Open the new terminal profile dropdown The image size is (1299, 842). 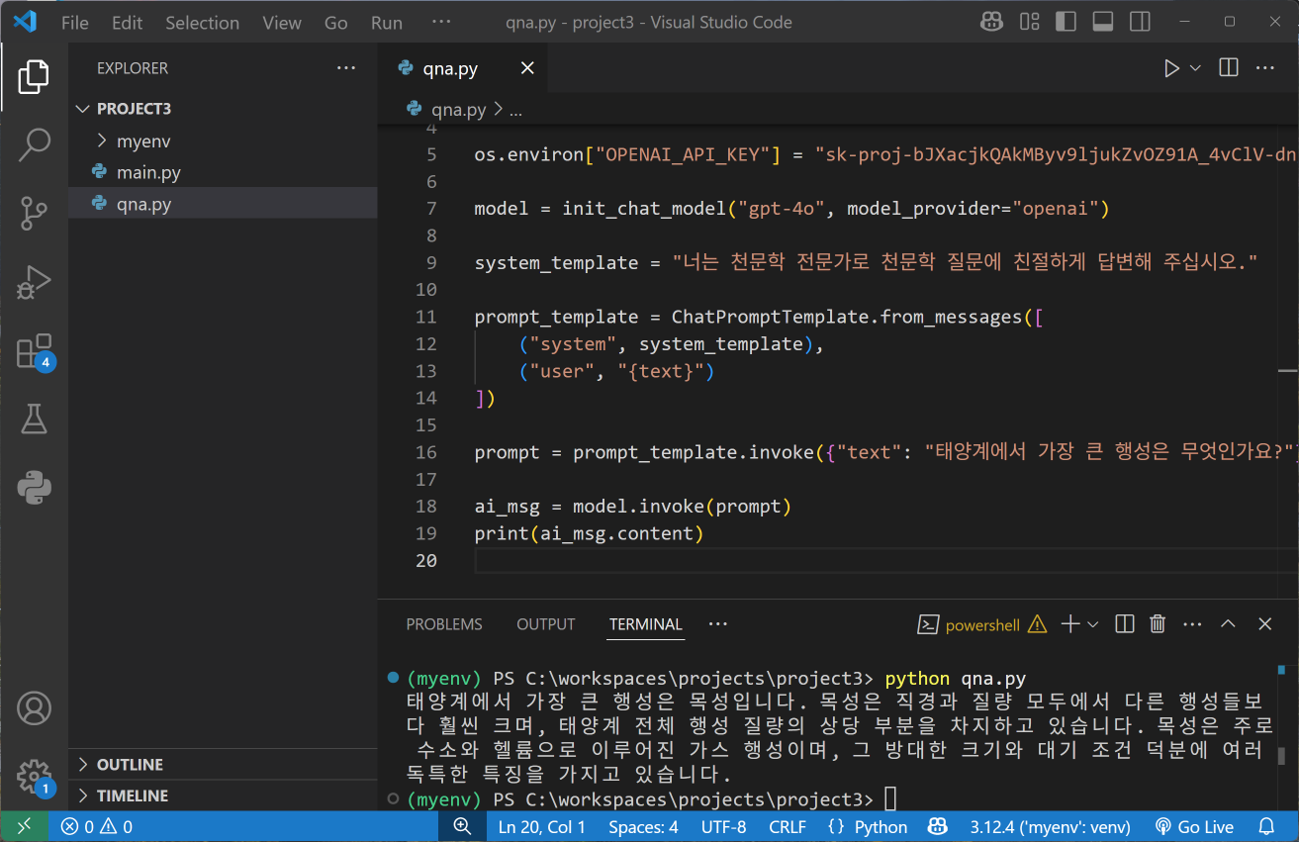click(x=1093, y=625)
